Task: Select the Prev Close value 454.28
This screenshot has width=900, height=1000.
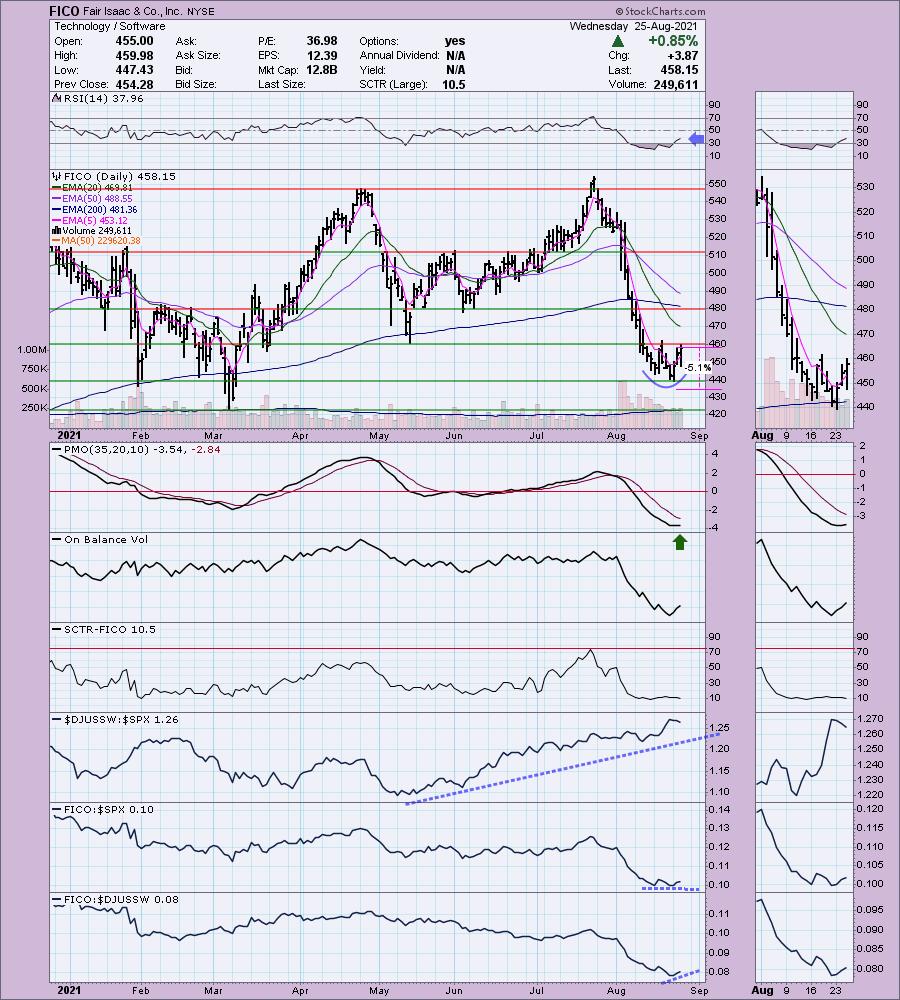Action: pos(135,84)
